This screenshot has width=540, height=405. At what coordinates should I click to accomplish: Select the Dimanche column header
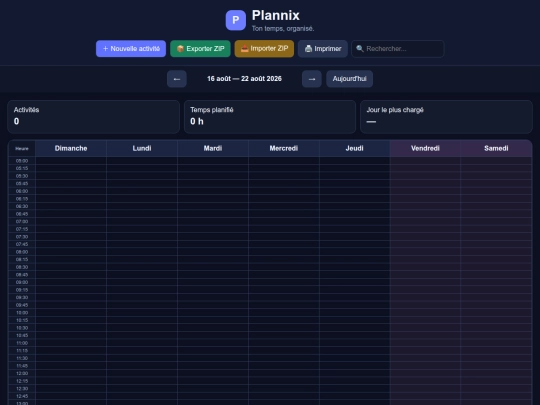pos(71,148)
